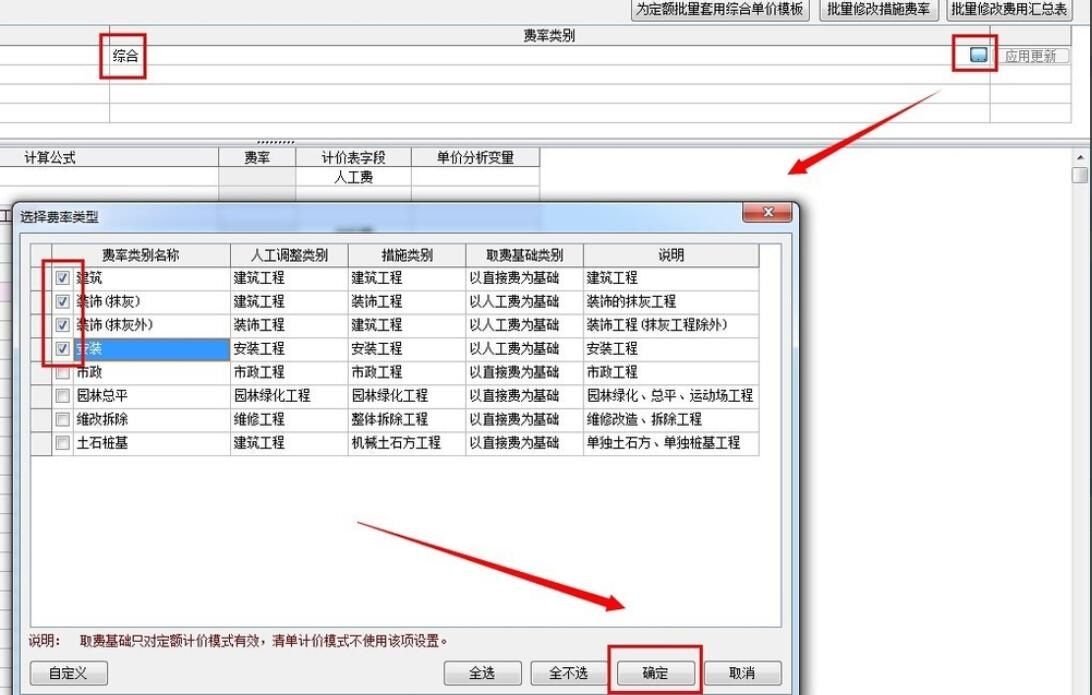
Task: Select the 人工费 cell
Action: coord(353,177)
